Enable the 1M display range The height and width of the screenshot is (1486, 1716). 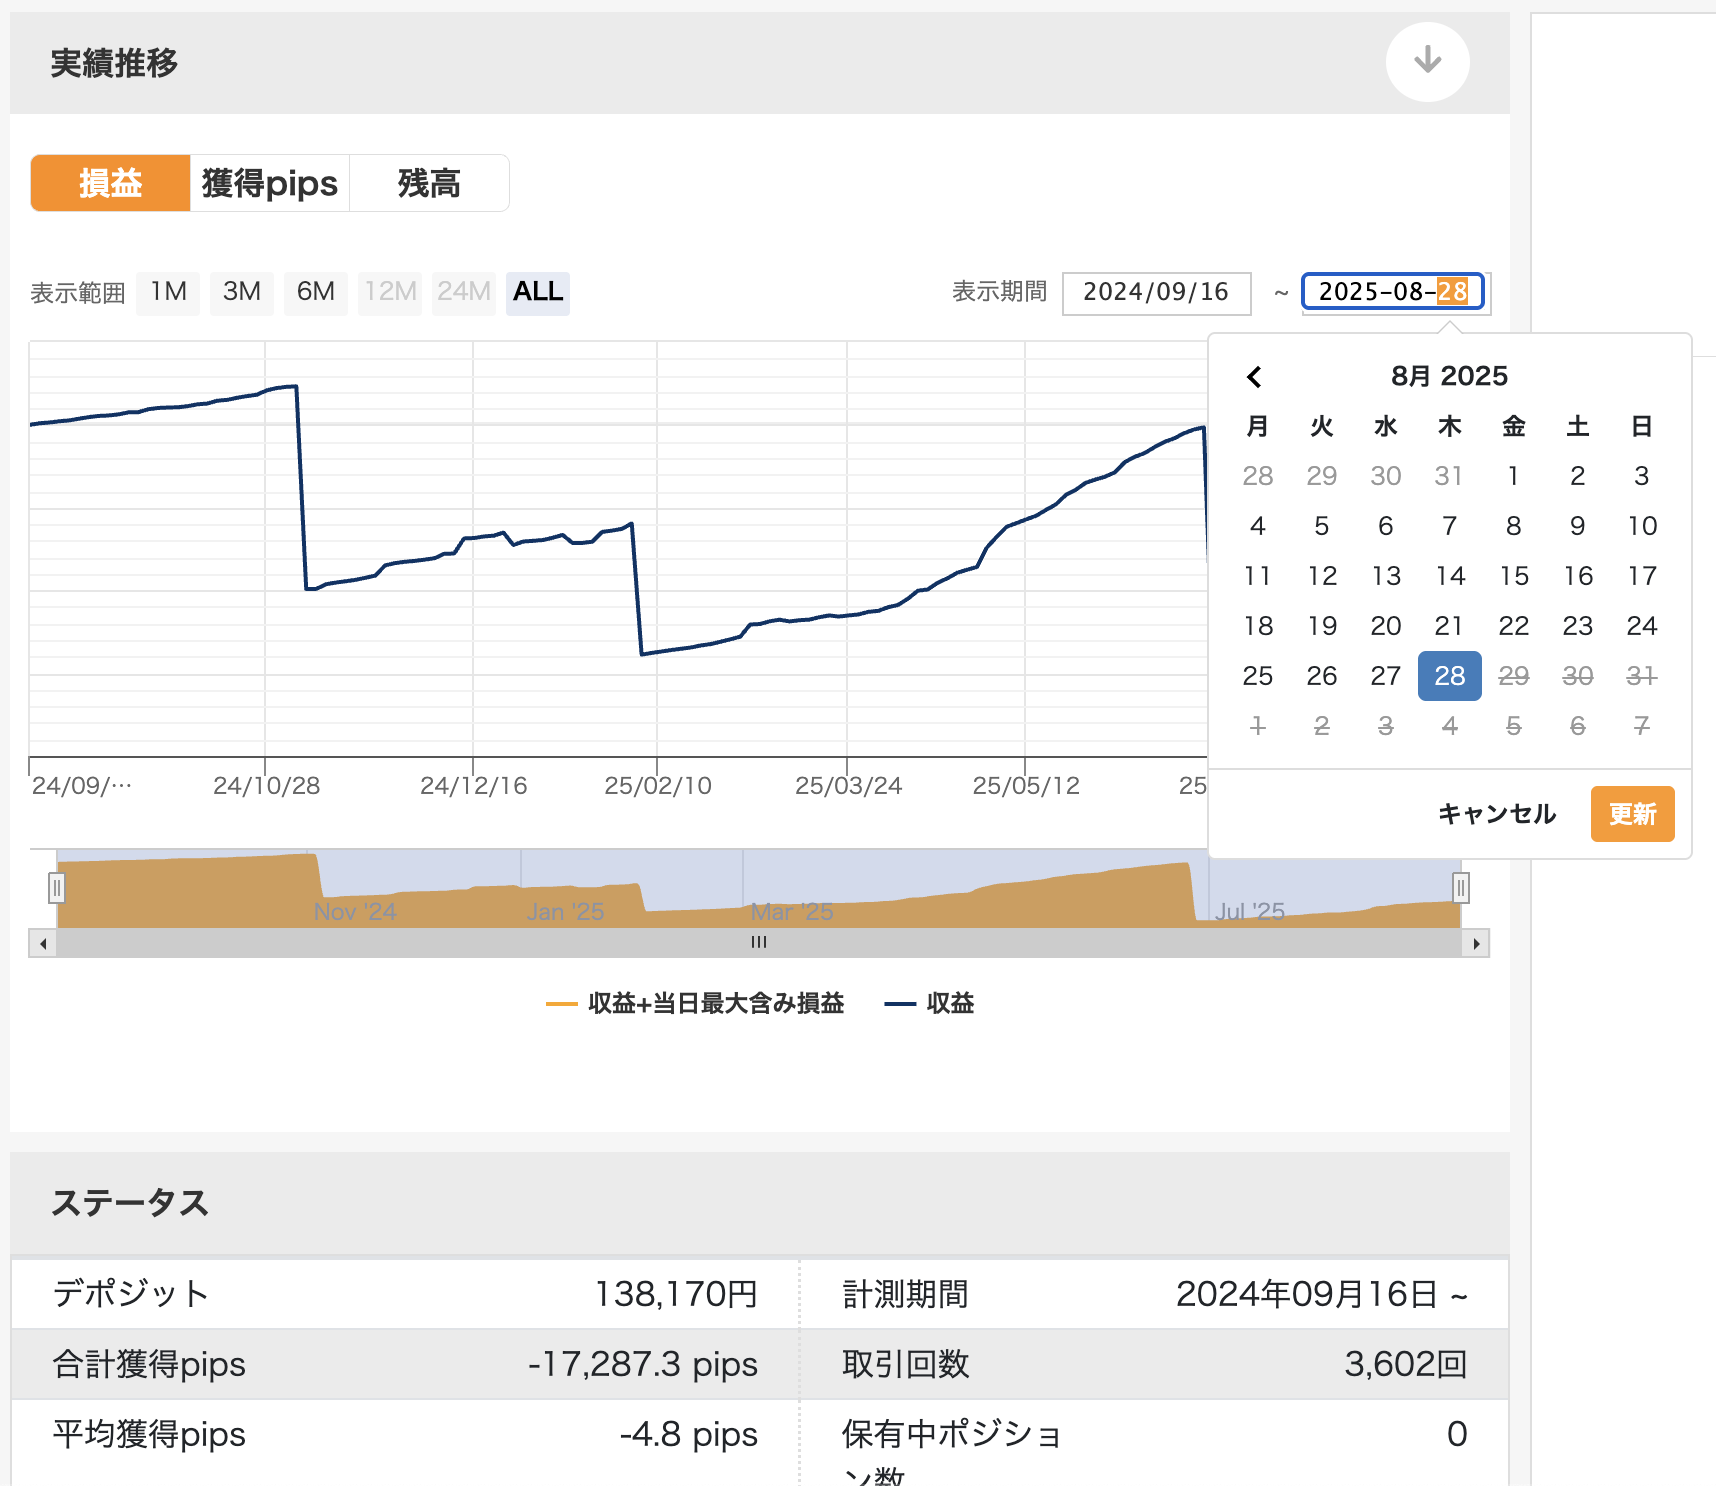pyautogui.click(x=167, y=292)
